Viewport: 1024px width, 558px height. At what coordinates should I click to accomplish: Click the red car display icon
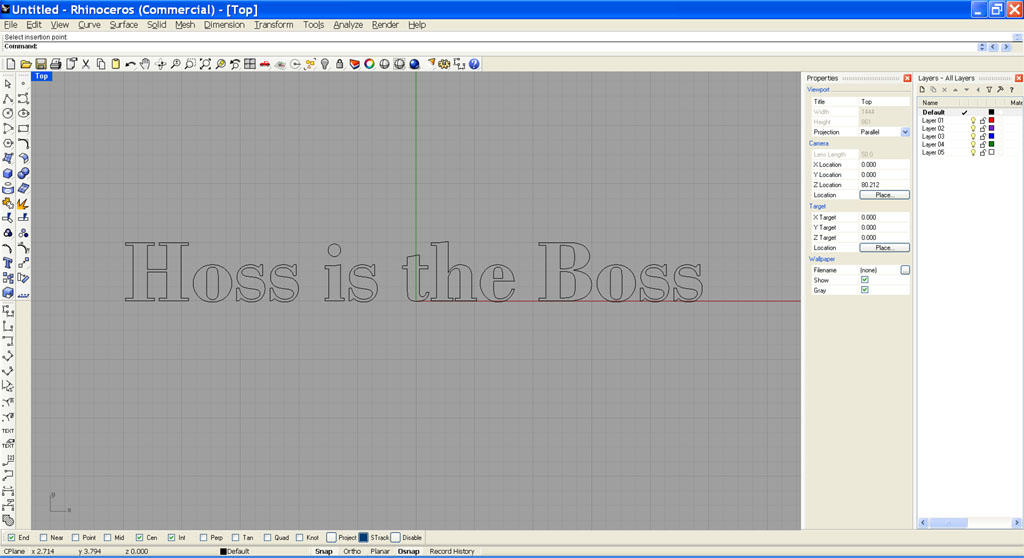264,64
